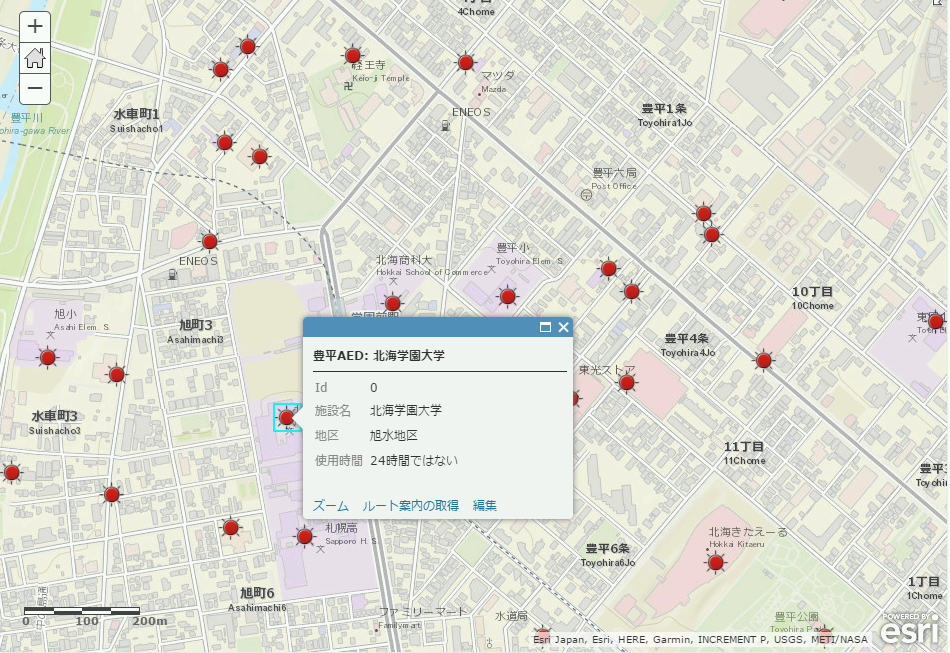Select AED marker by 札幌高 school
This screenshot has height=653, width=950.
[x=305, y=537]
